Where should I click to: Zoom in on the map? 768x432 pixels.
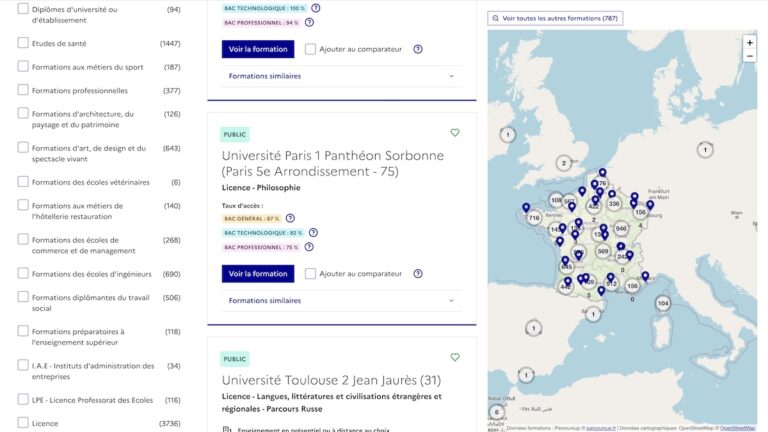click(749, 43)
